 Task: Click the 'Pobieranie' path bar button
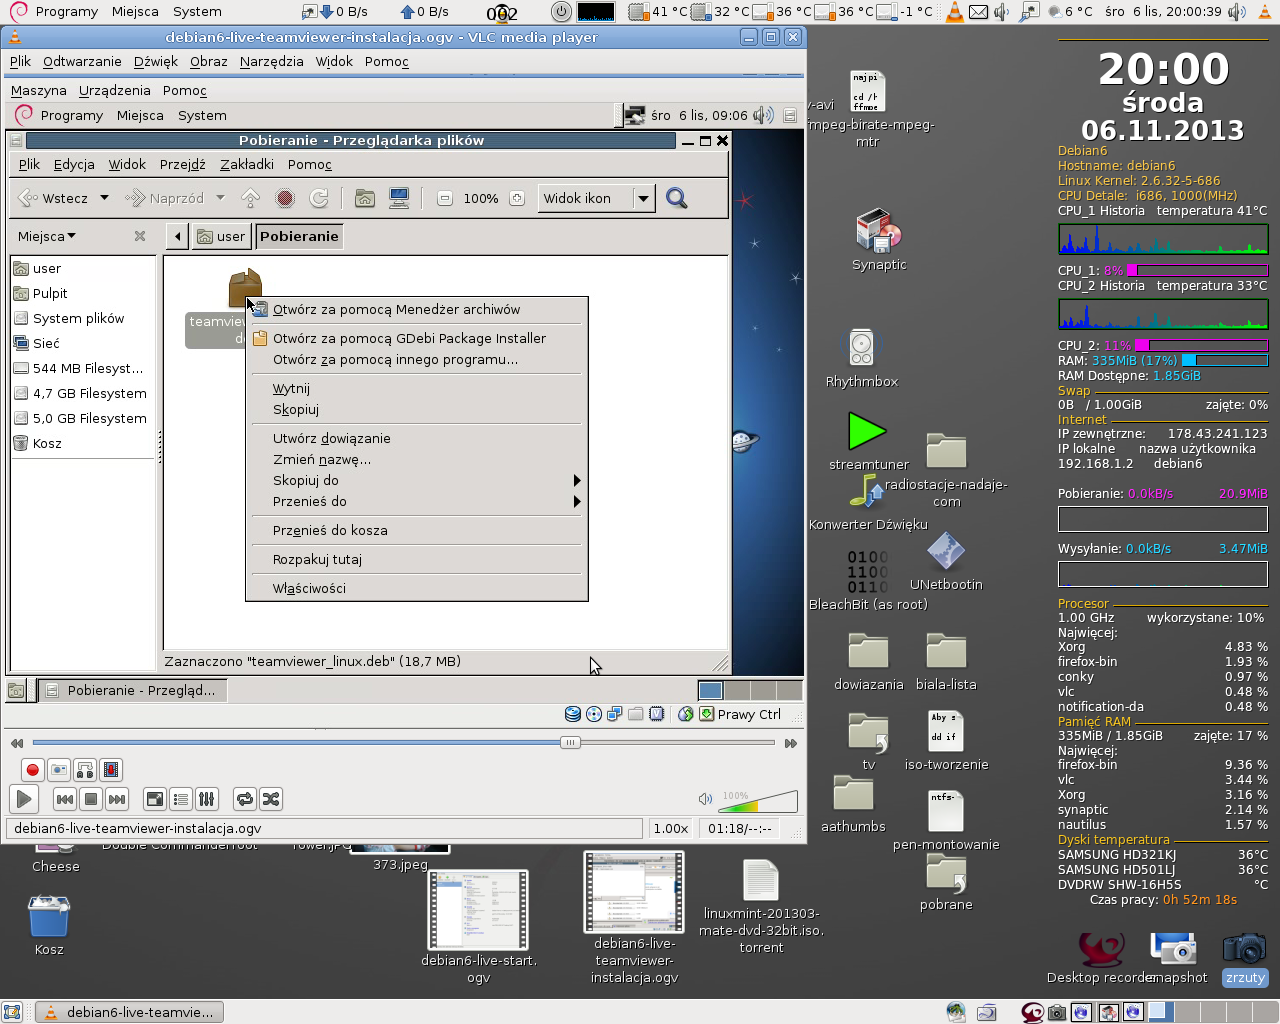[299, 236]
